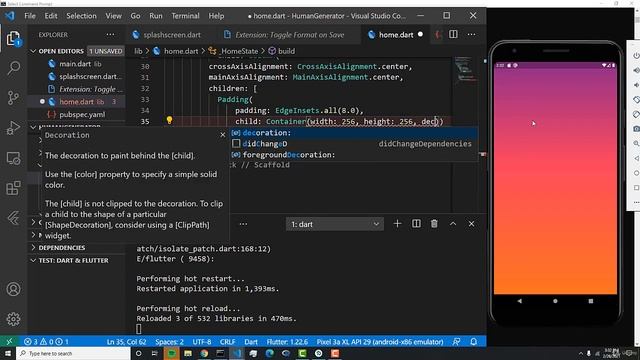The image size is (640, 360).
Task: Change Dart language mode
Action: point(251,342)
